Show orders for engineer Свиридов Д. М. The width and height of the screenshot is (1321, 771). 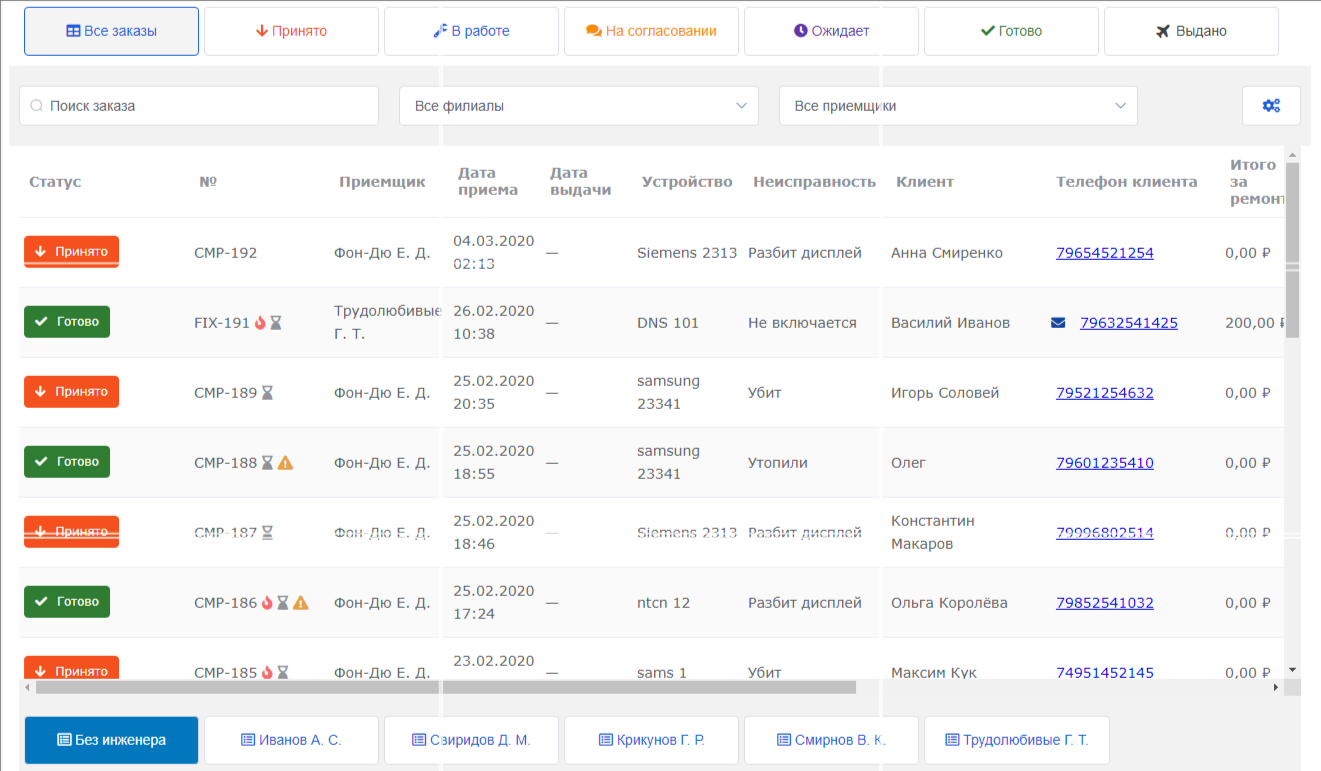471,740
